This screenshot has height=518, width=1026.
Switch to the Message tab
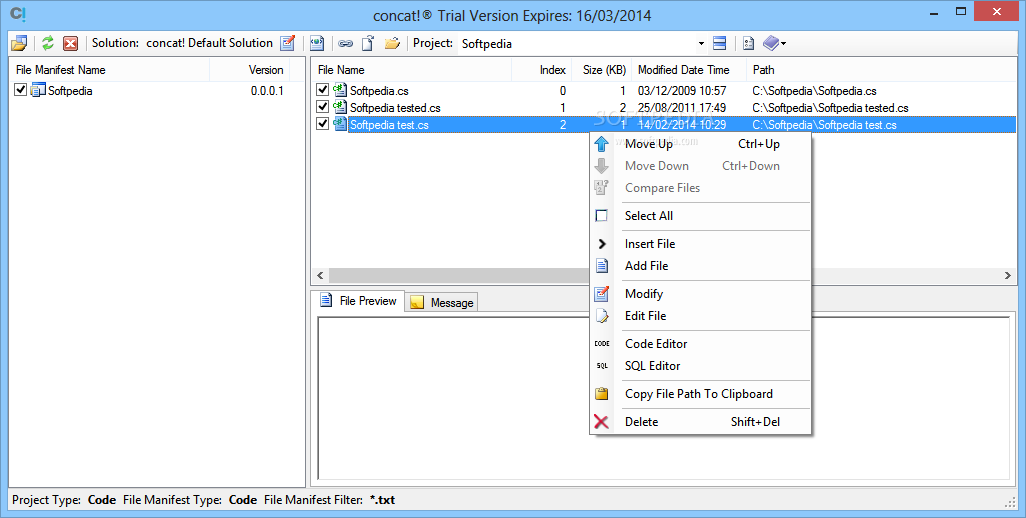pos(442,302)
